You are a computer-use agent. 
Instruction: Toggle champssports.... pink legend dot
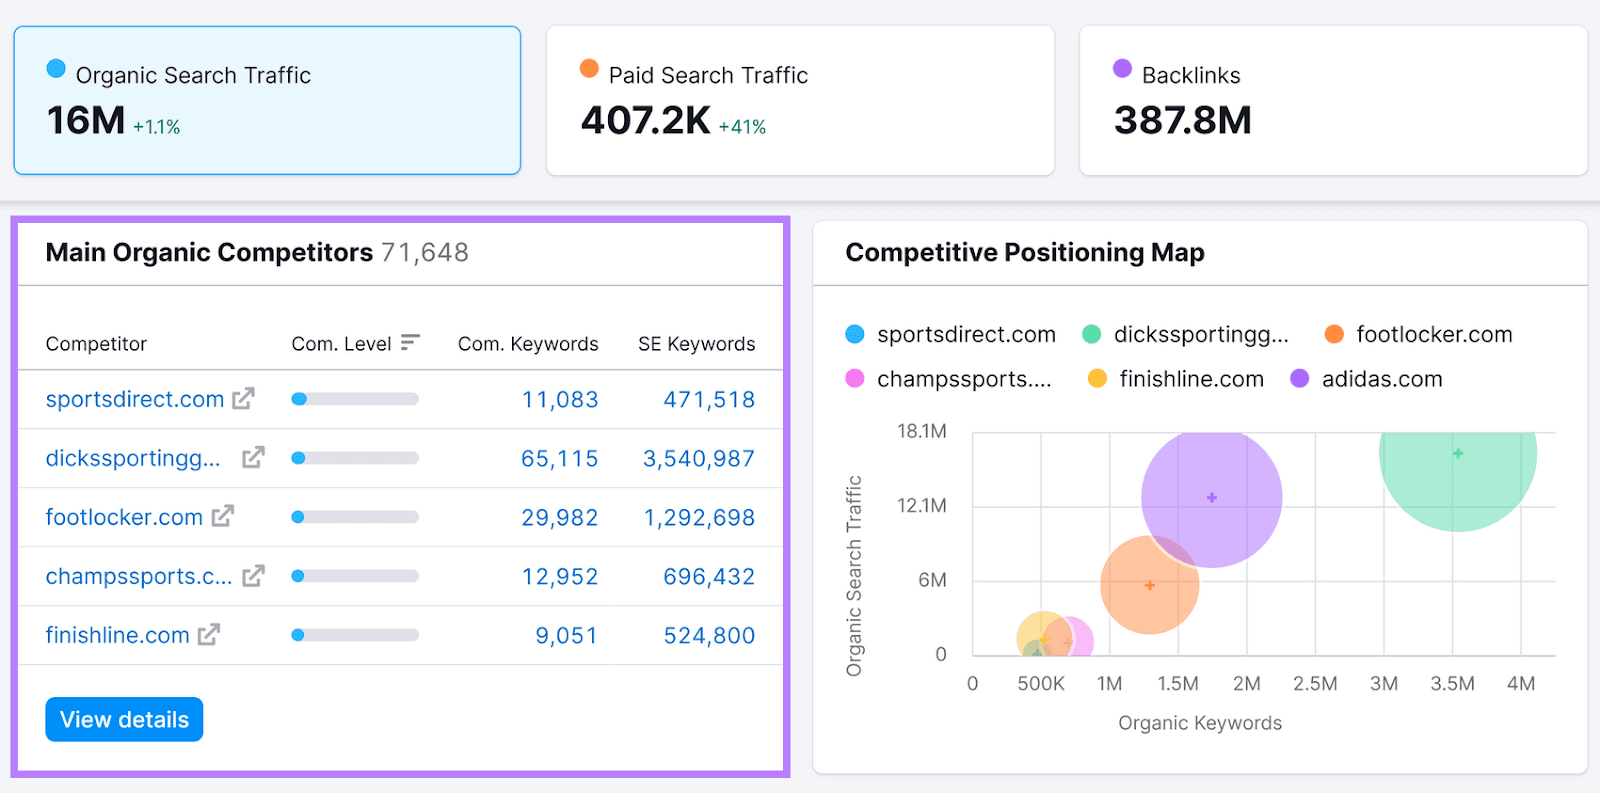click(855, 379)
